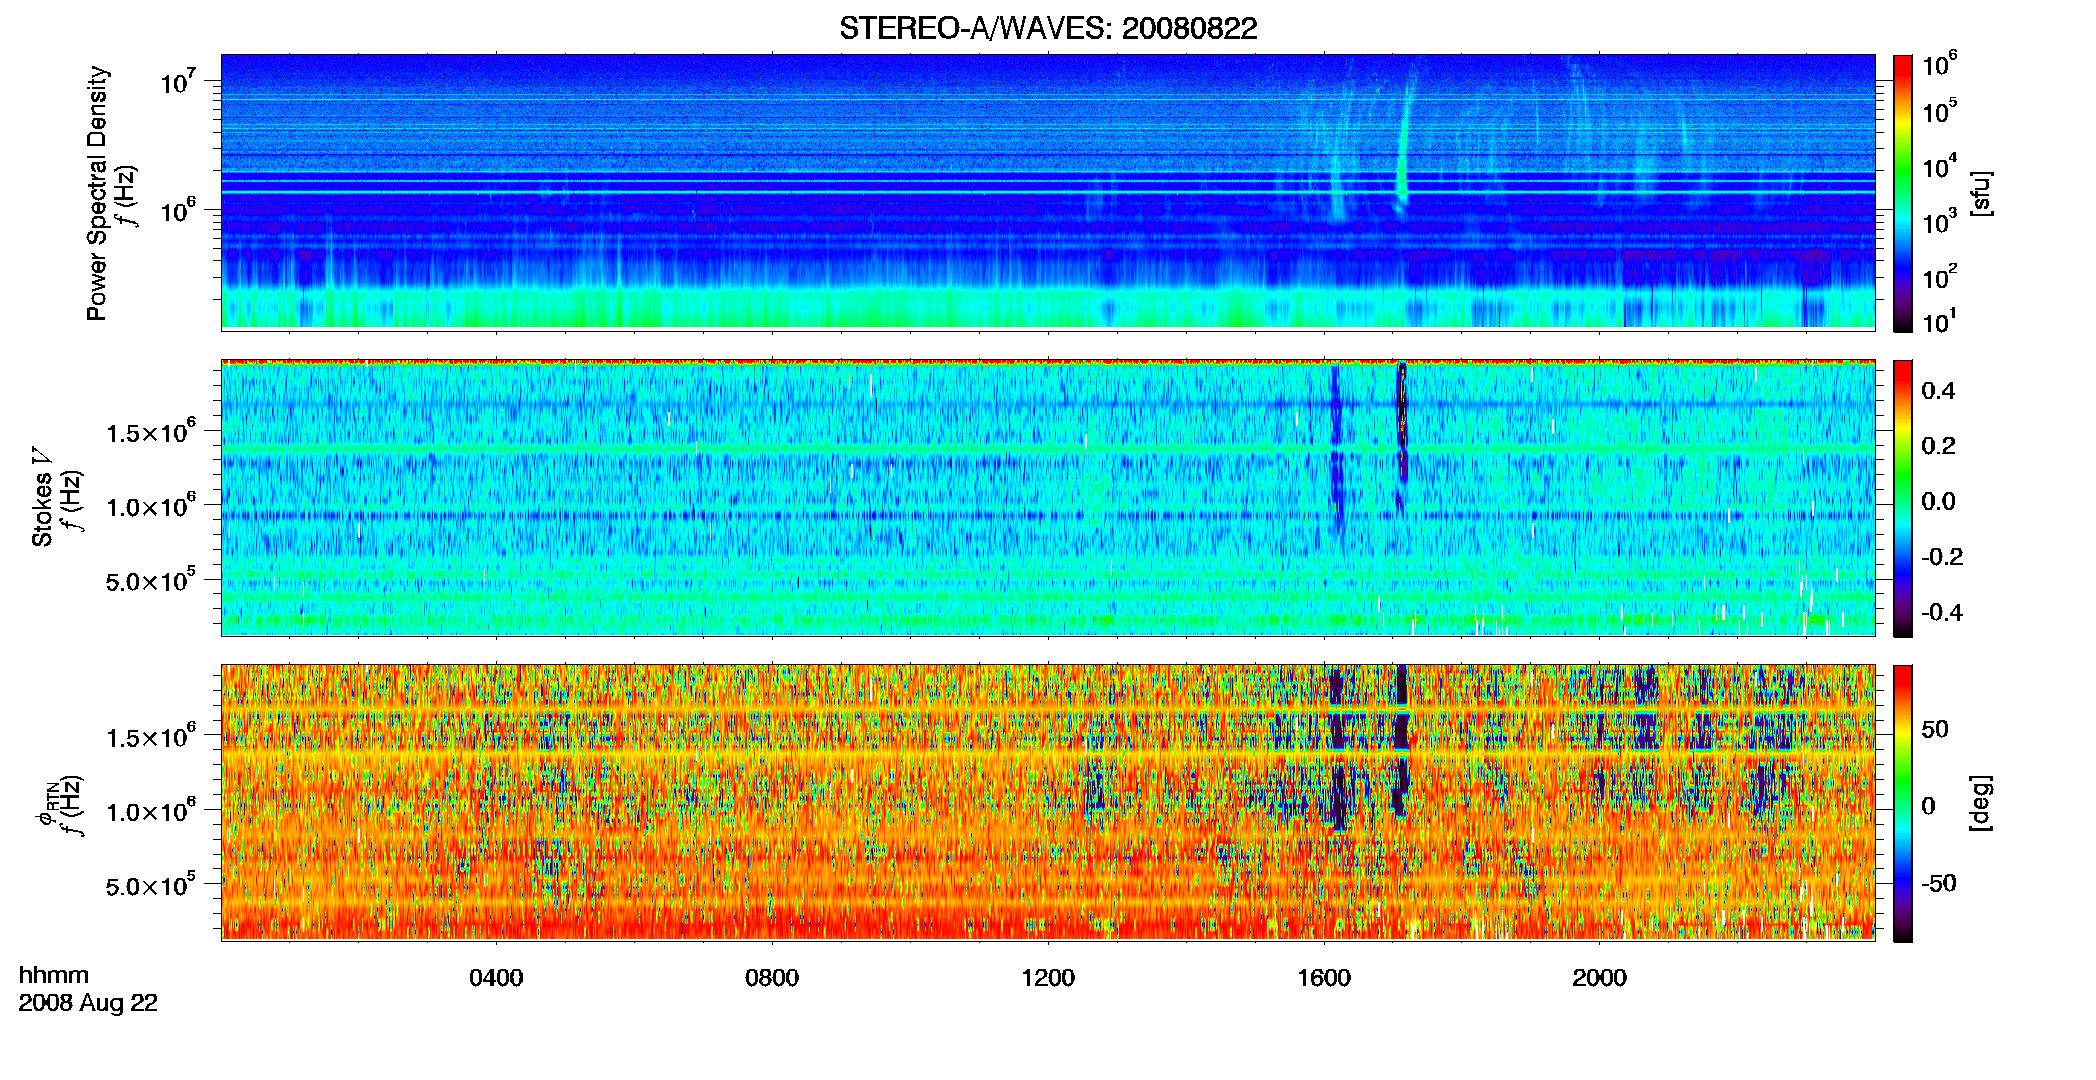Viewport: 2096px width, 1080px height.
Task: Click the plot title STEREO-A/WAVES: 20080822
Action: click(x=1047, y=29)
